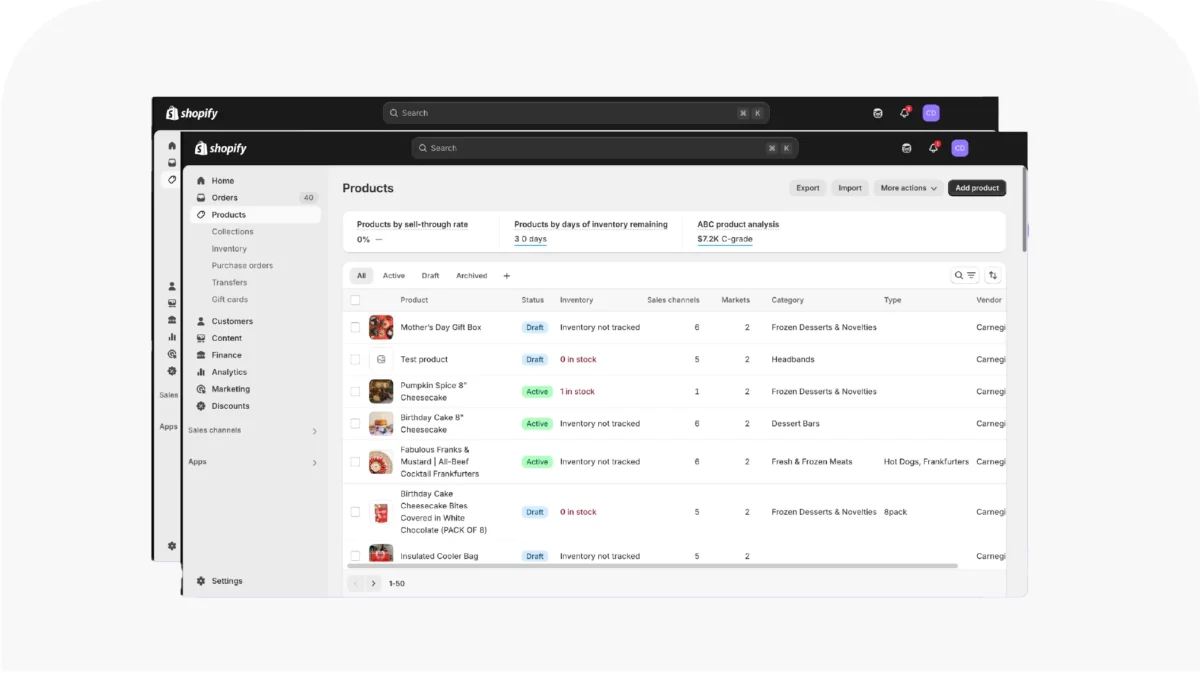The image size is (1200, 673).
Task: Click the analytics icon in back window sidebar
Action: pos(172,337)
